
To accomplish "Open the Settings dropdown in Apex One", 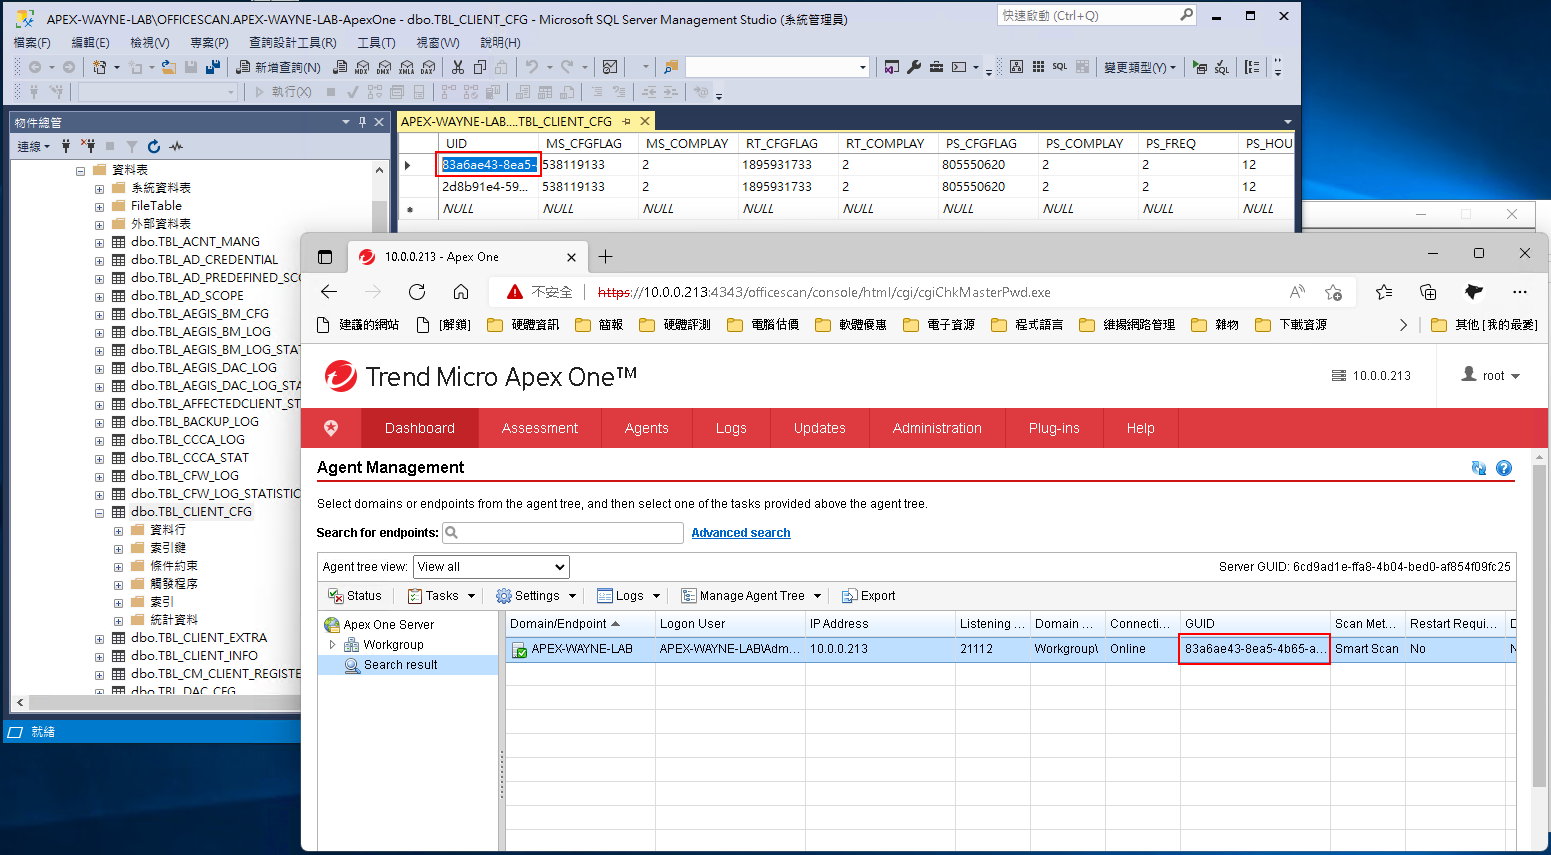I will pyautogui.click(x=537, y=596).
